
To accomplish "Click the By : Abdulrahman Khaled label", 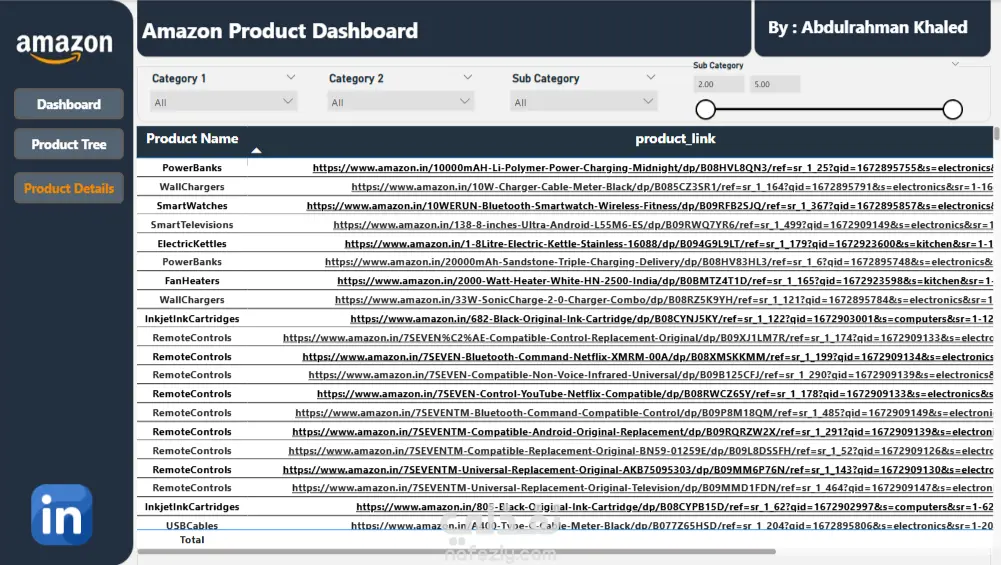I will pyautogui.click(x=868, y=27).
